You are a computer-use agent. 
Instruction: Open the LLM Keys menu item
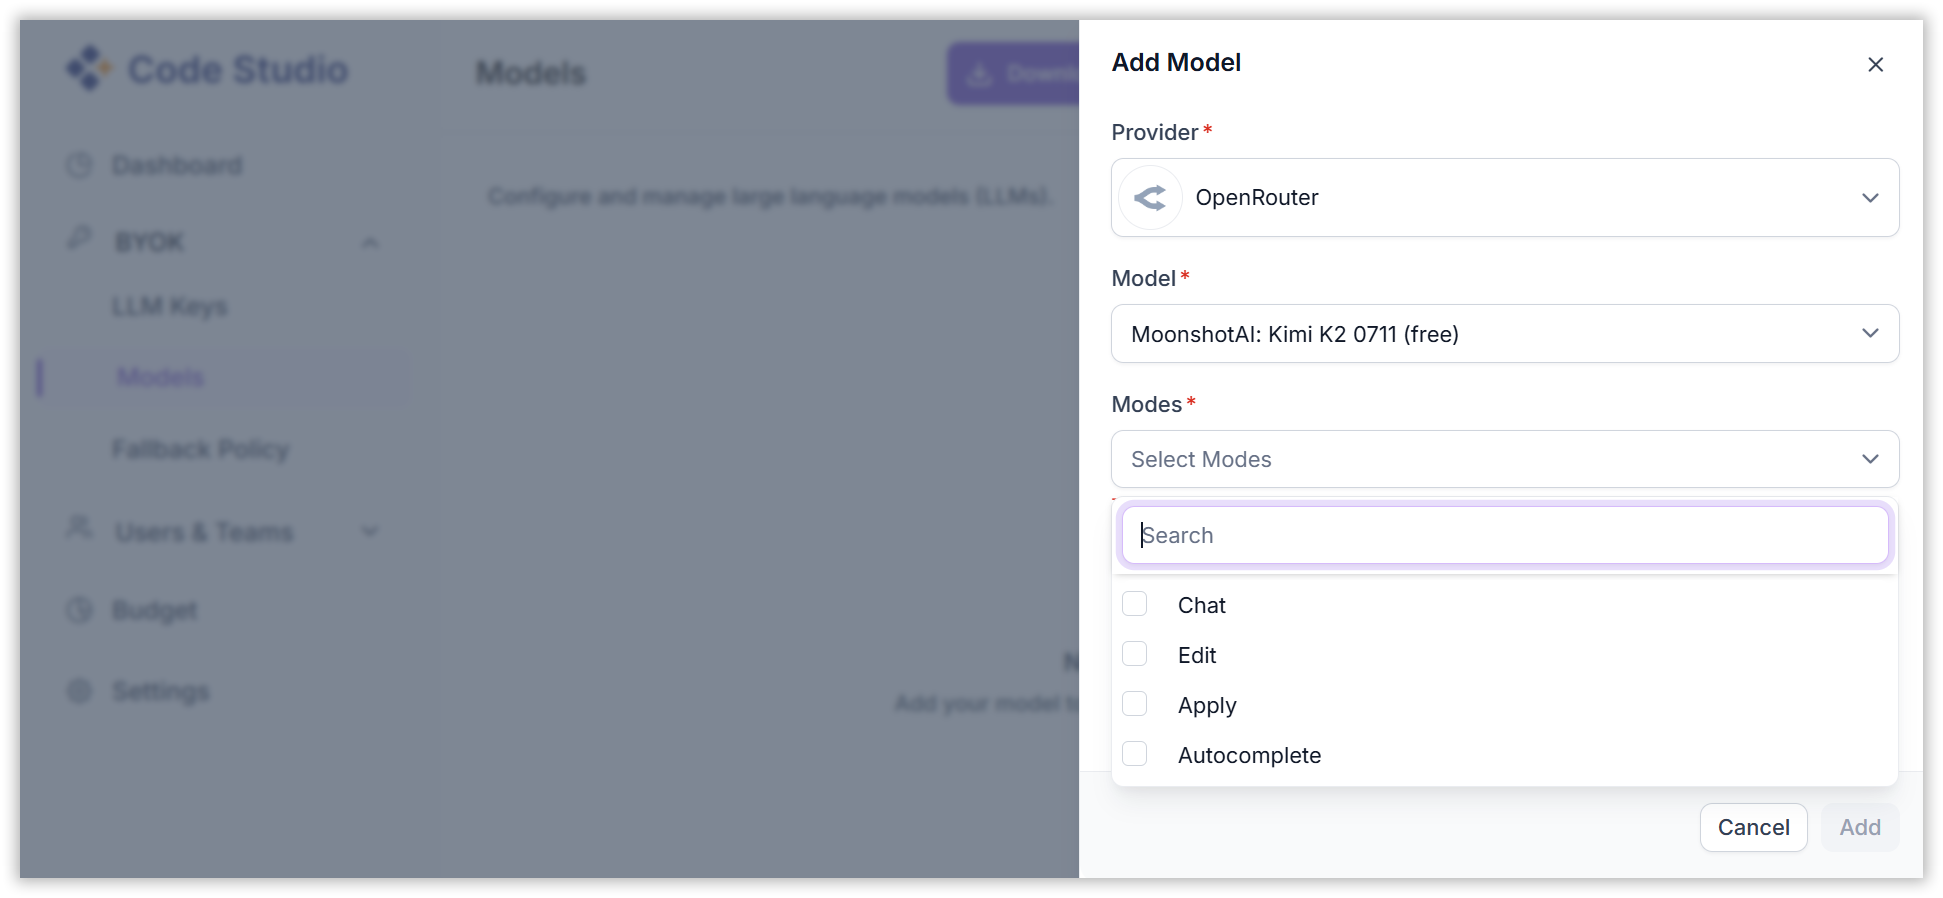tap(170, 307)
